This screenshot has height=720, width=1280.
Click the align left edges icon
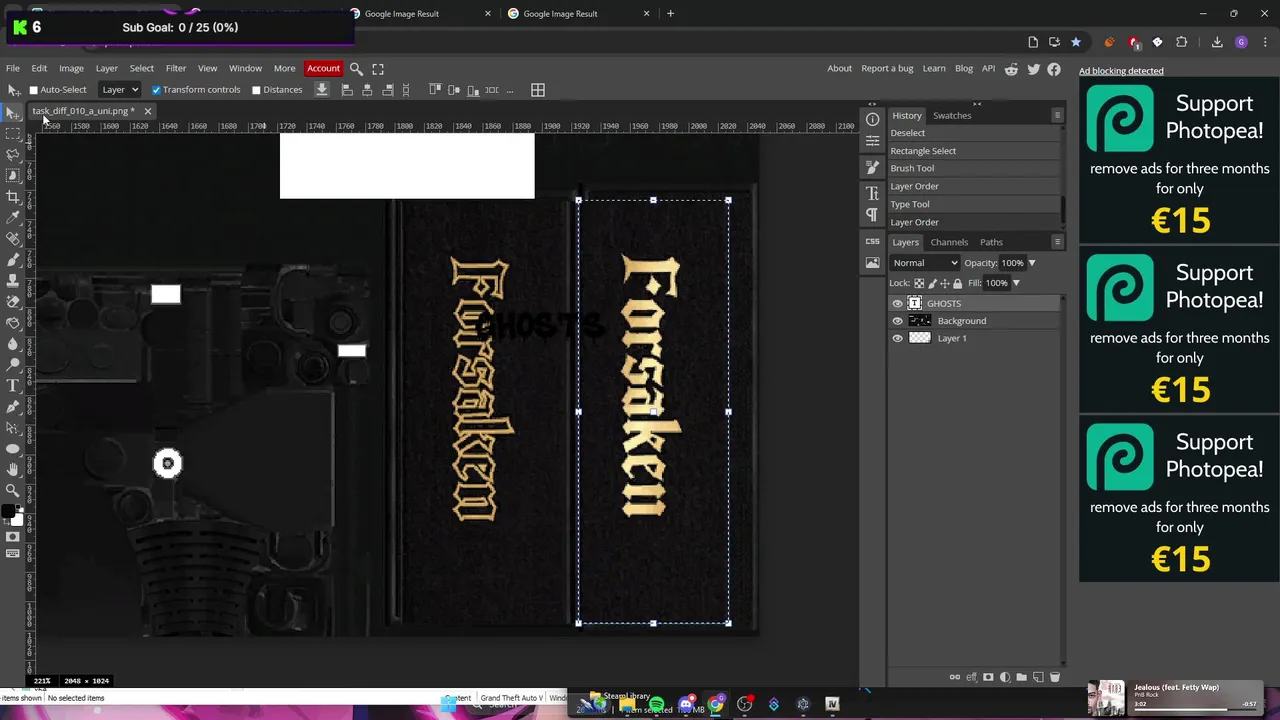[x=347, y=90]
